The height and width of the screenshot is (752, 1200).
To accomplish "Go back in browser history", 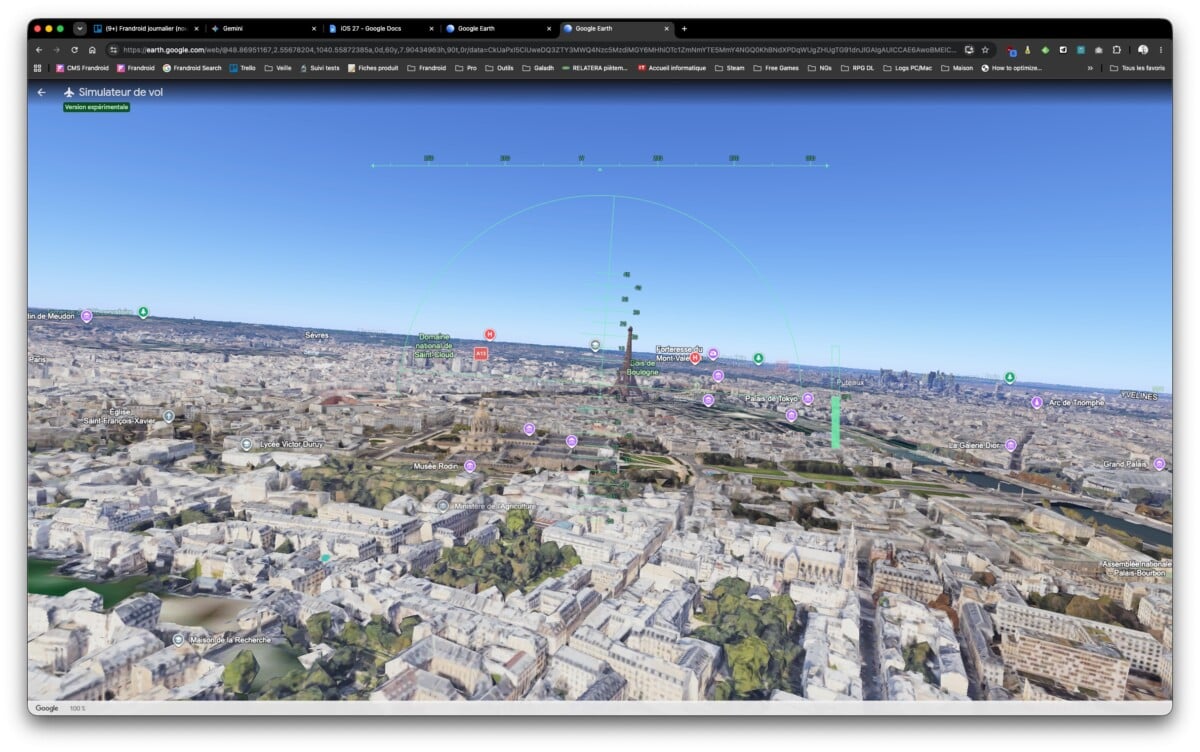I will tap(39, 49).
